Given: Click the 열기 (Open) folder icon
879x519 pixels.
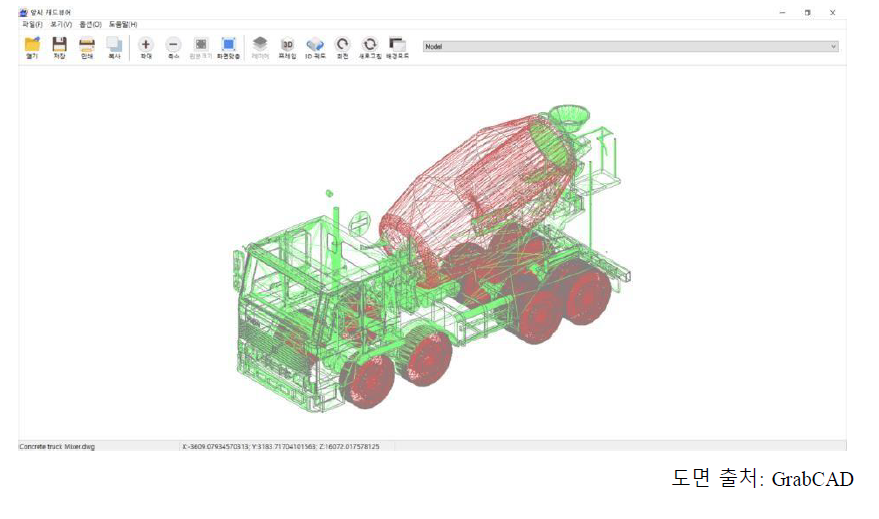Looking at the screenshot, I should click(x=32, y=44).
